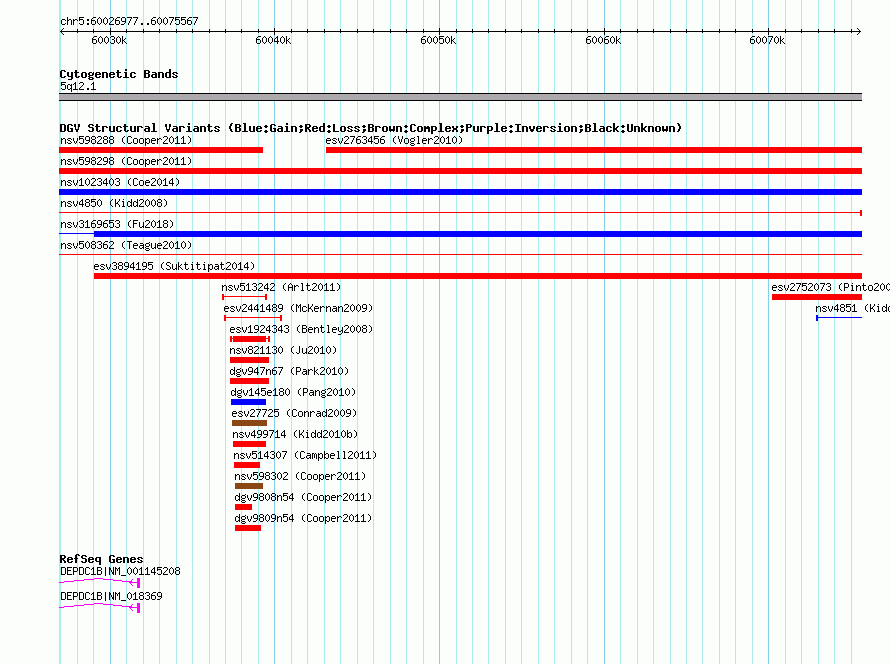
Task: Select the nsv3169653 (Fu2018) label
Action: click(x=117, y=224)
